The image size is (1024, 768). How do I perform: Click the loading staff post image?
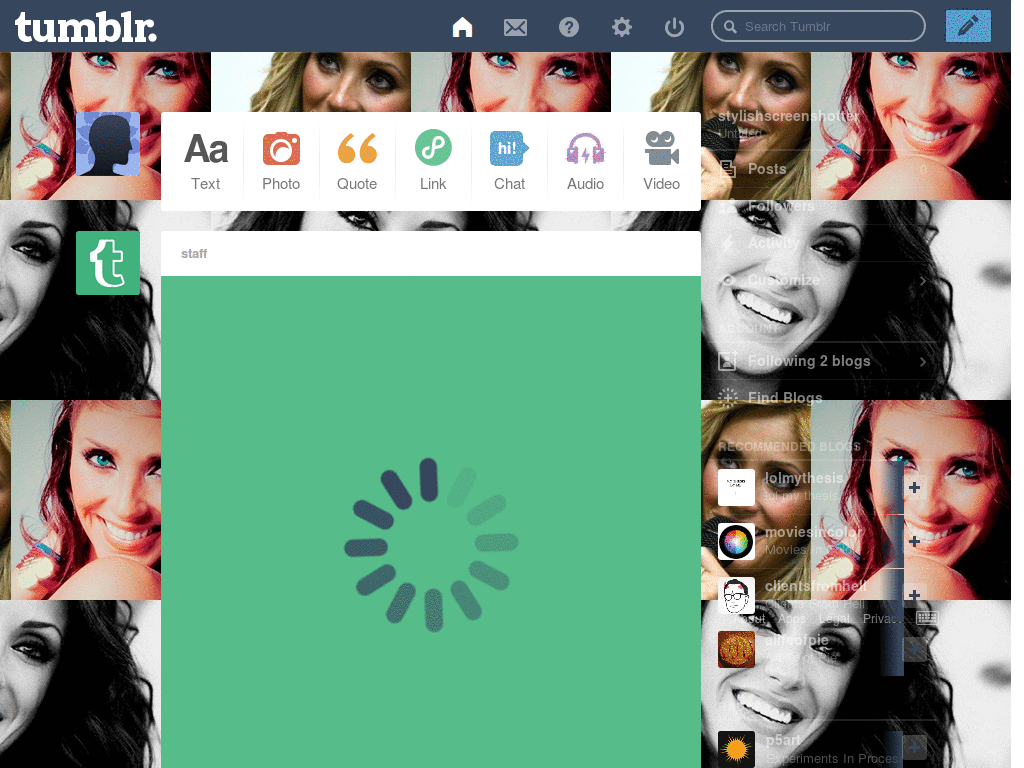point(431,522)
